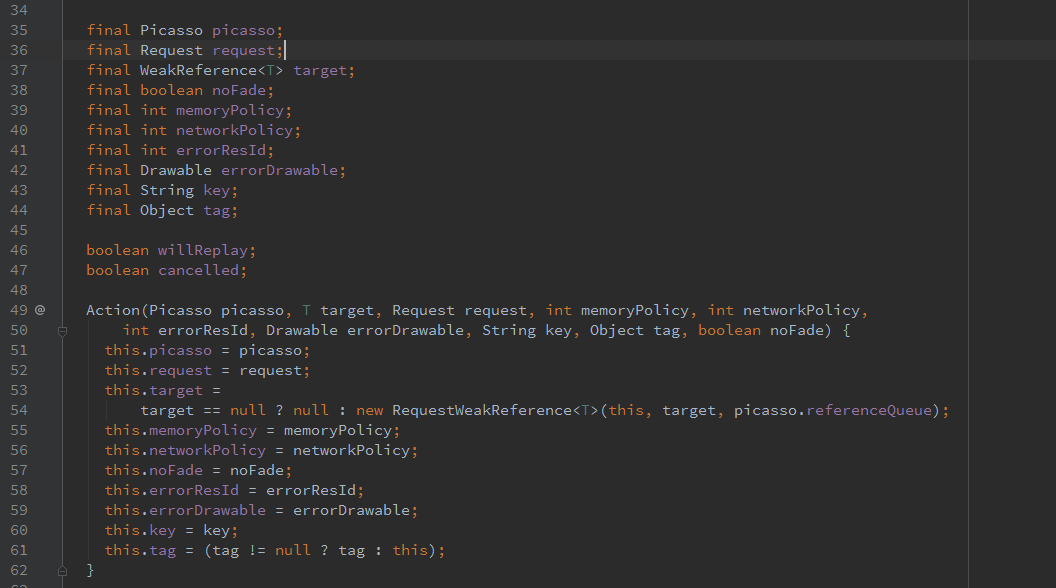Click the 'Action' constructor name on line 49
1056x588 pixels.
[113, 311]
